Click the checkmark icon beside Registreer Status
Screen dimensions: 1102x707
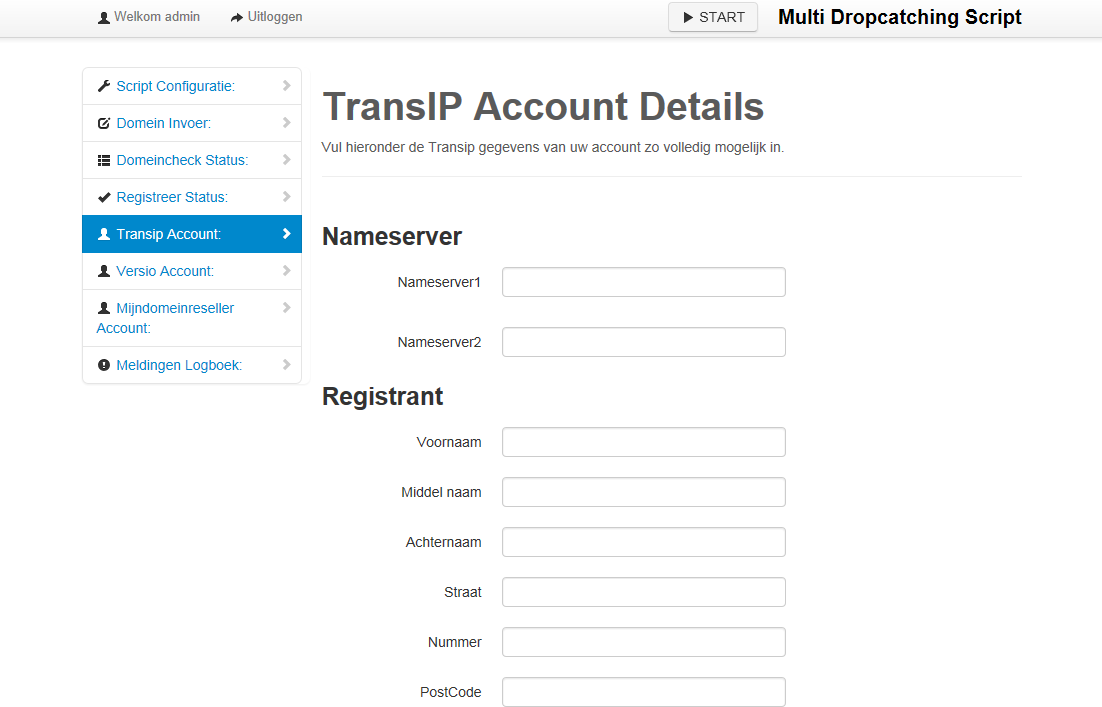104,197
